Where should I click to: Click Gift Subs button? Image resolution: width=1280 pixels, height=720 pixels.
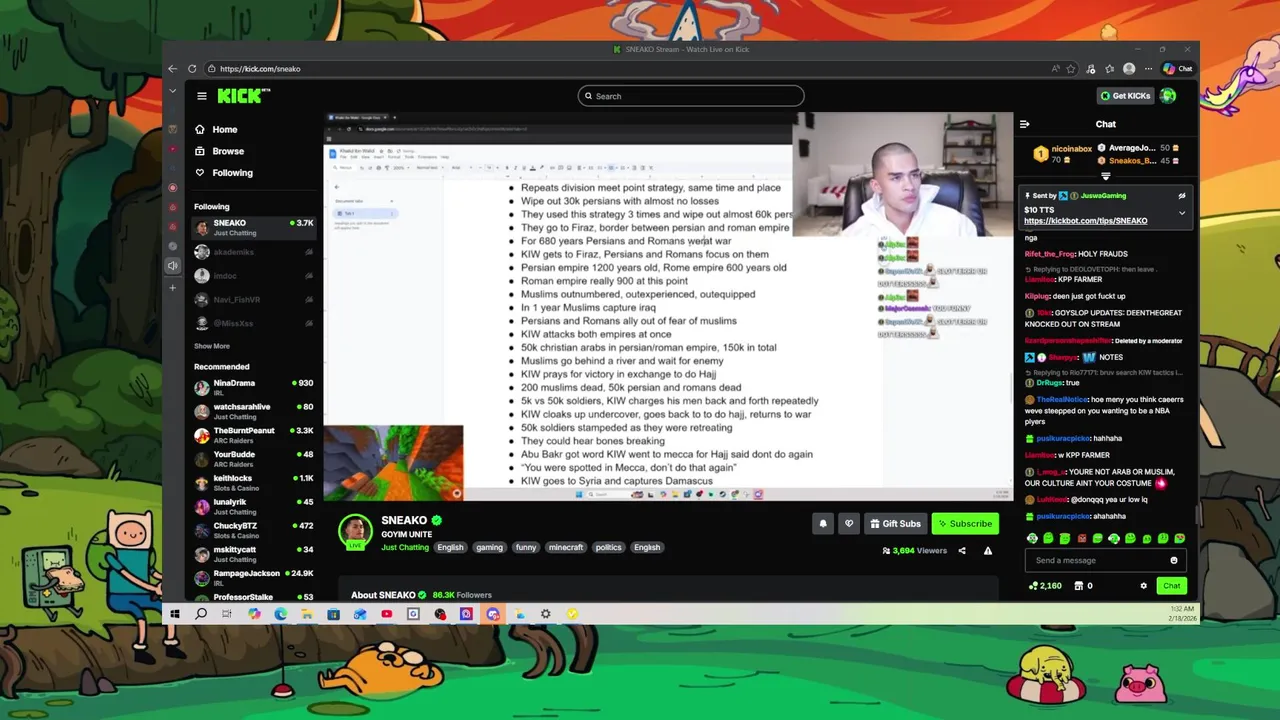pos(894,523)
